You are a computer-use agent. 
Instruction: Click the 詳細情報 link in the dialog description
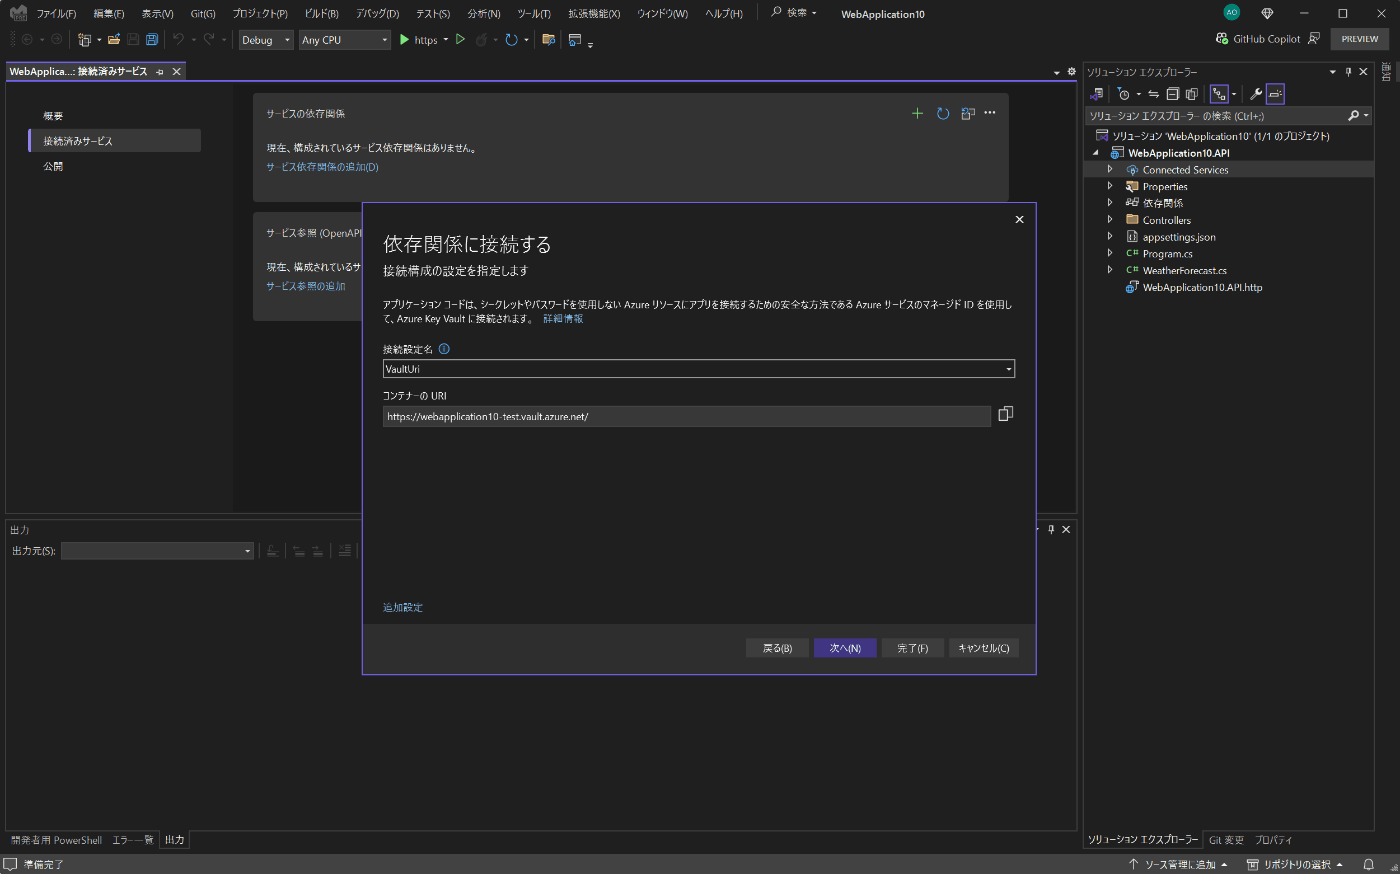tap(563, 319)
